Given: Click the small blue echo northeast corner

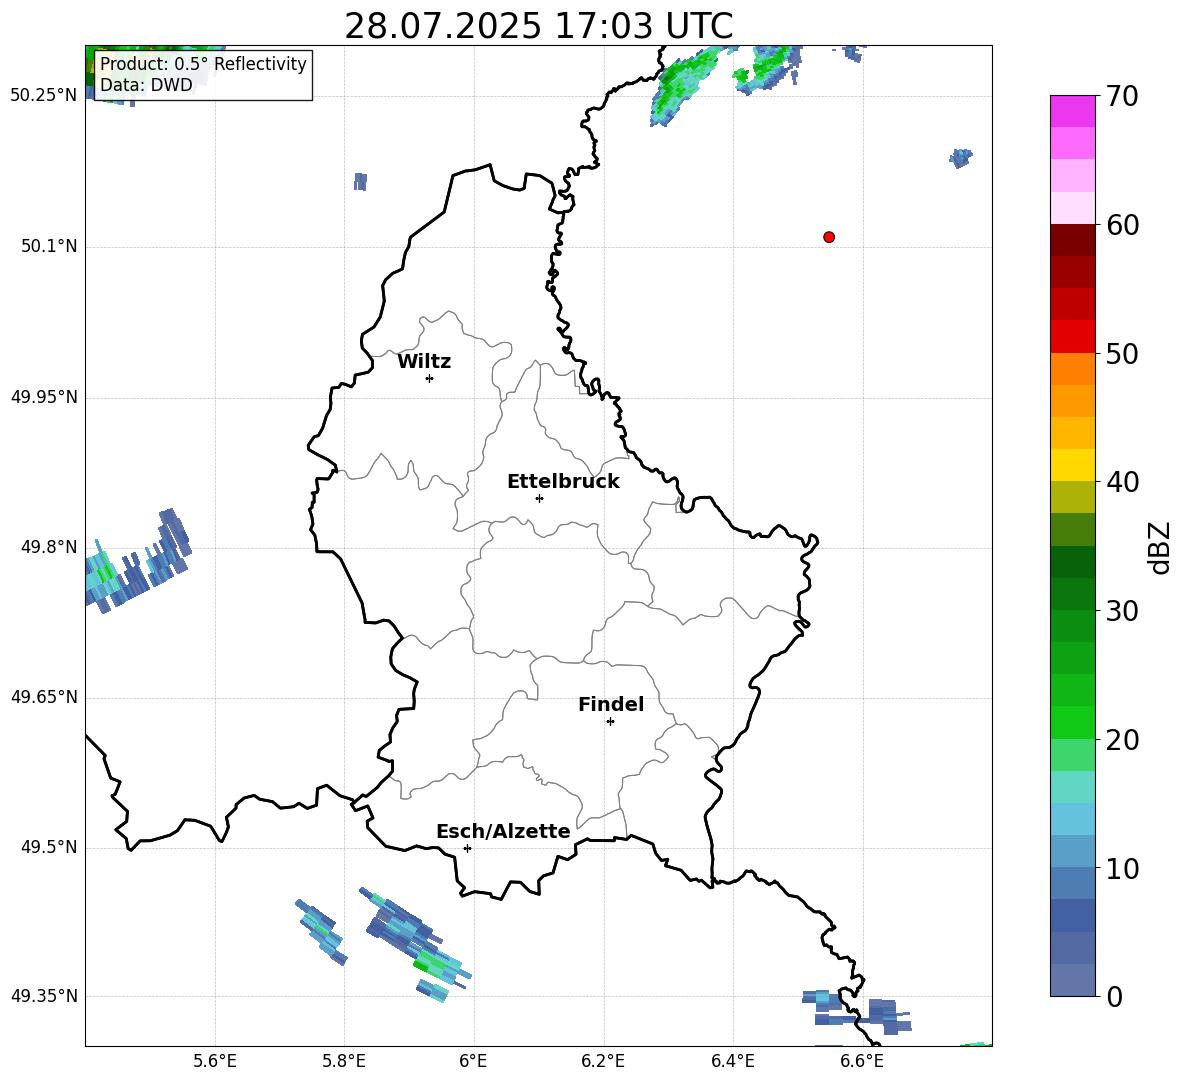Looking at the screenshot, I should 960,158.
